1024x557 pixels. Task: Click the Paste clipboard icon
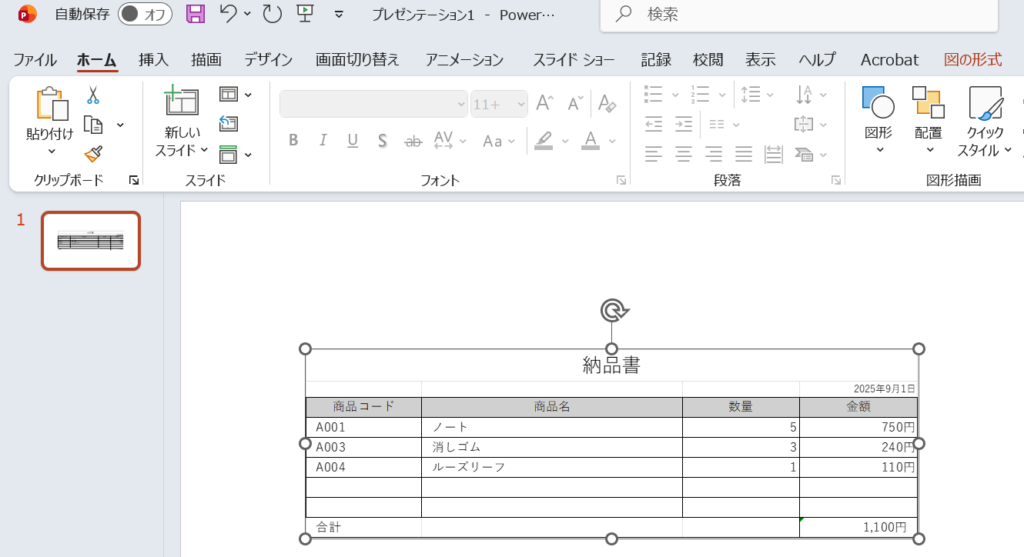coord(52,104)
